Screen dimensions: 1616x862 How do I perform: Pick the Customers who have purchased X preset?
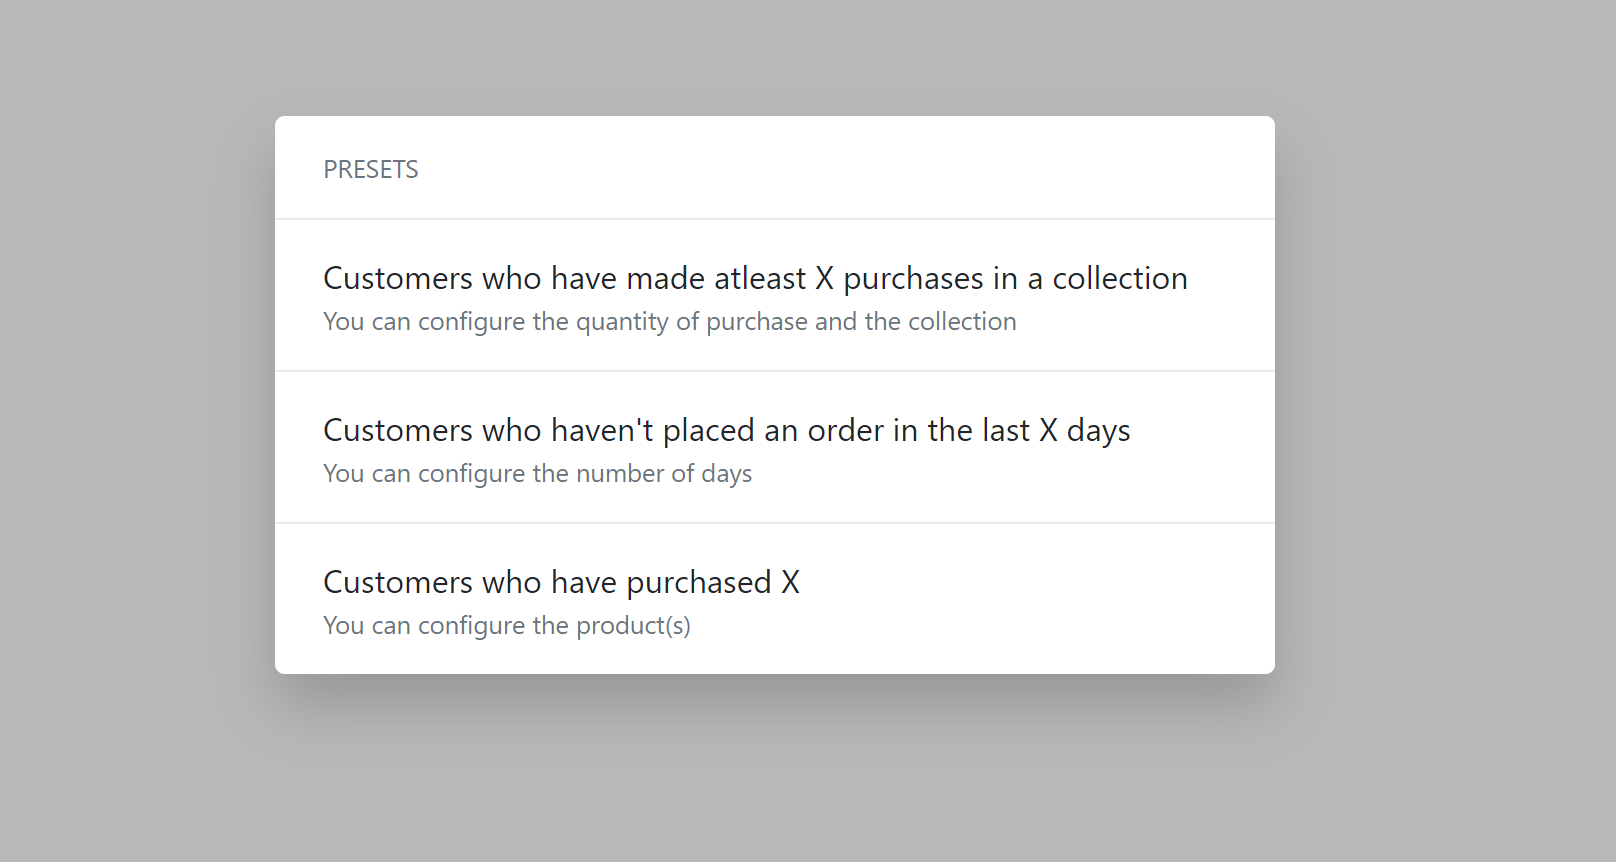pyautogui.click(x=775, y=599)
